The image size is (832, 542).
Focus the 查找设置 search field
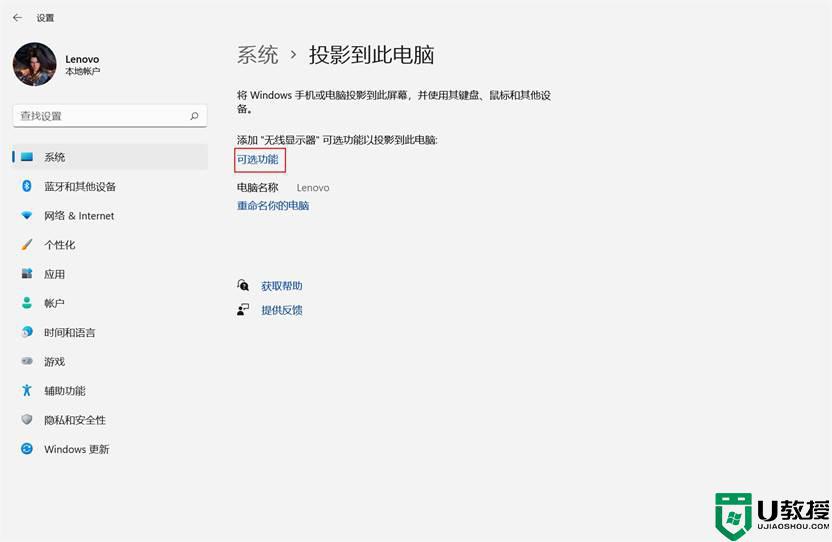[100, 116]
